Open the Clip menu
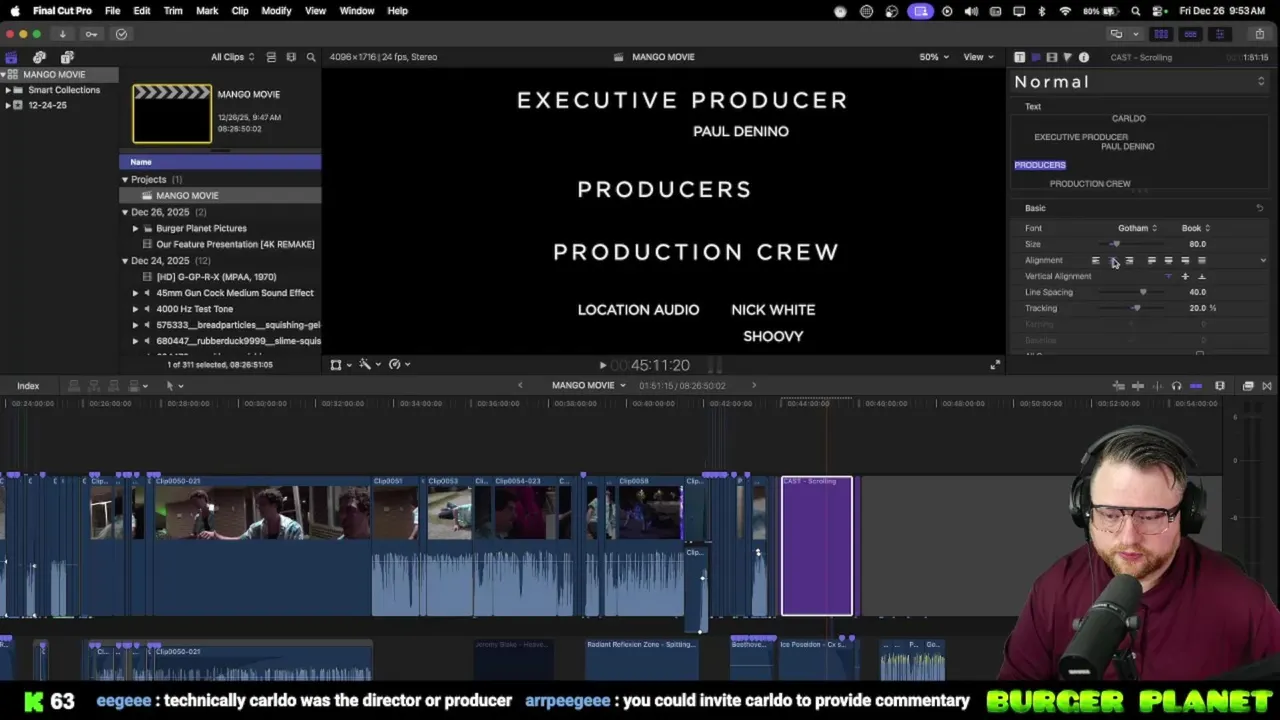Image resolution: width=1280 pixels, height=720 pixels. [240, 11]
